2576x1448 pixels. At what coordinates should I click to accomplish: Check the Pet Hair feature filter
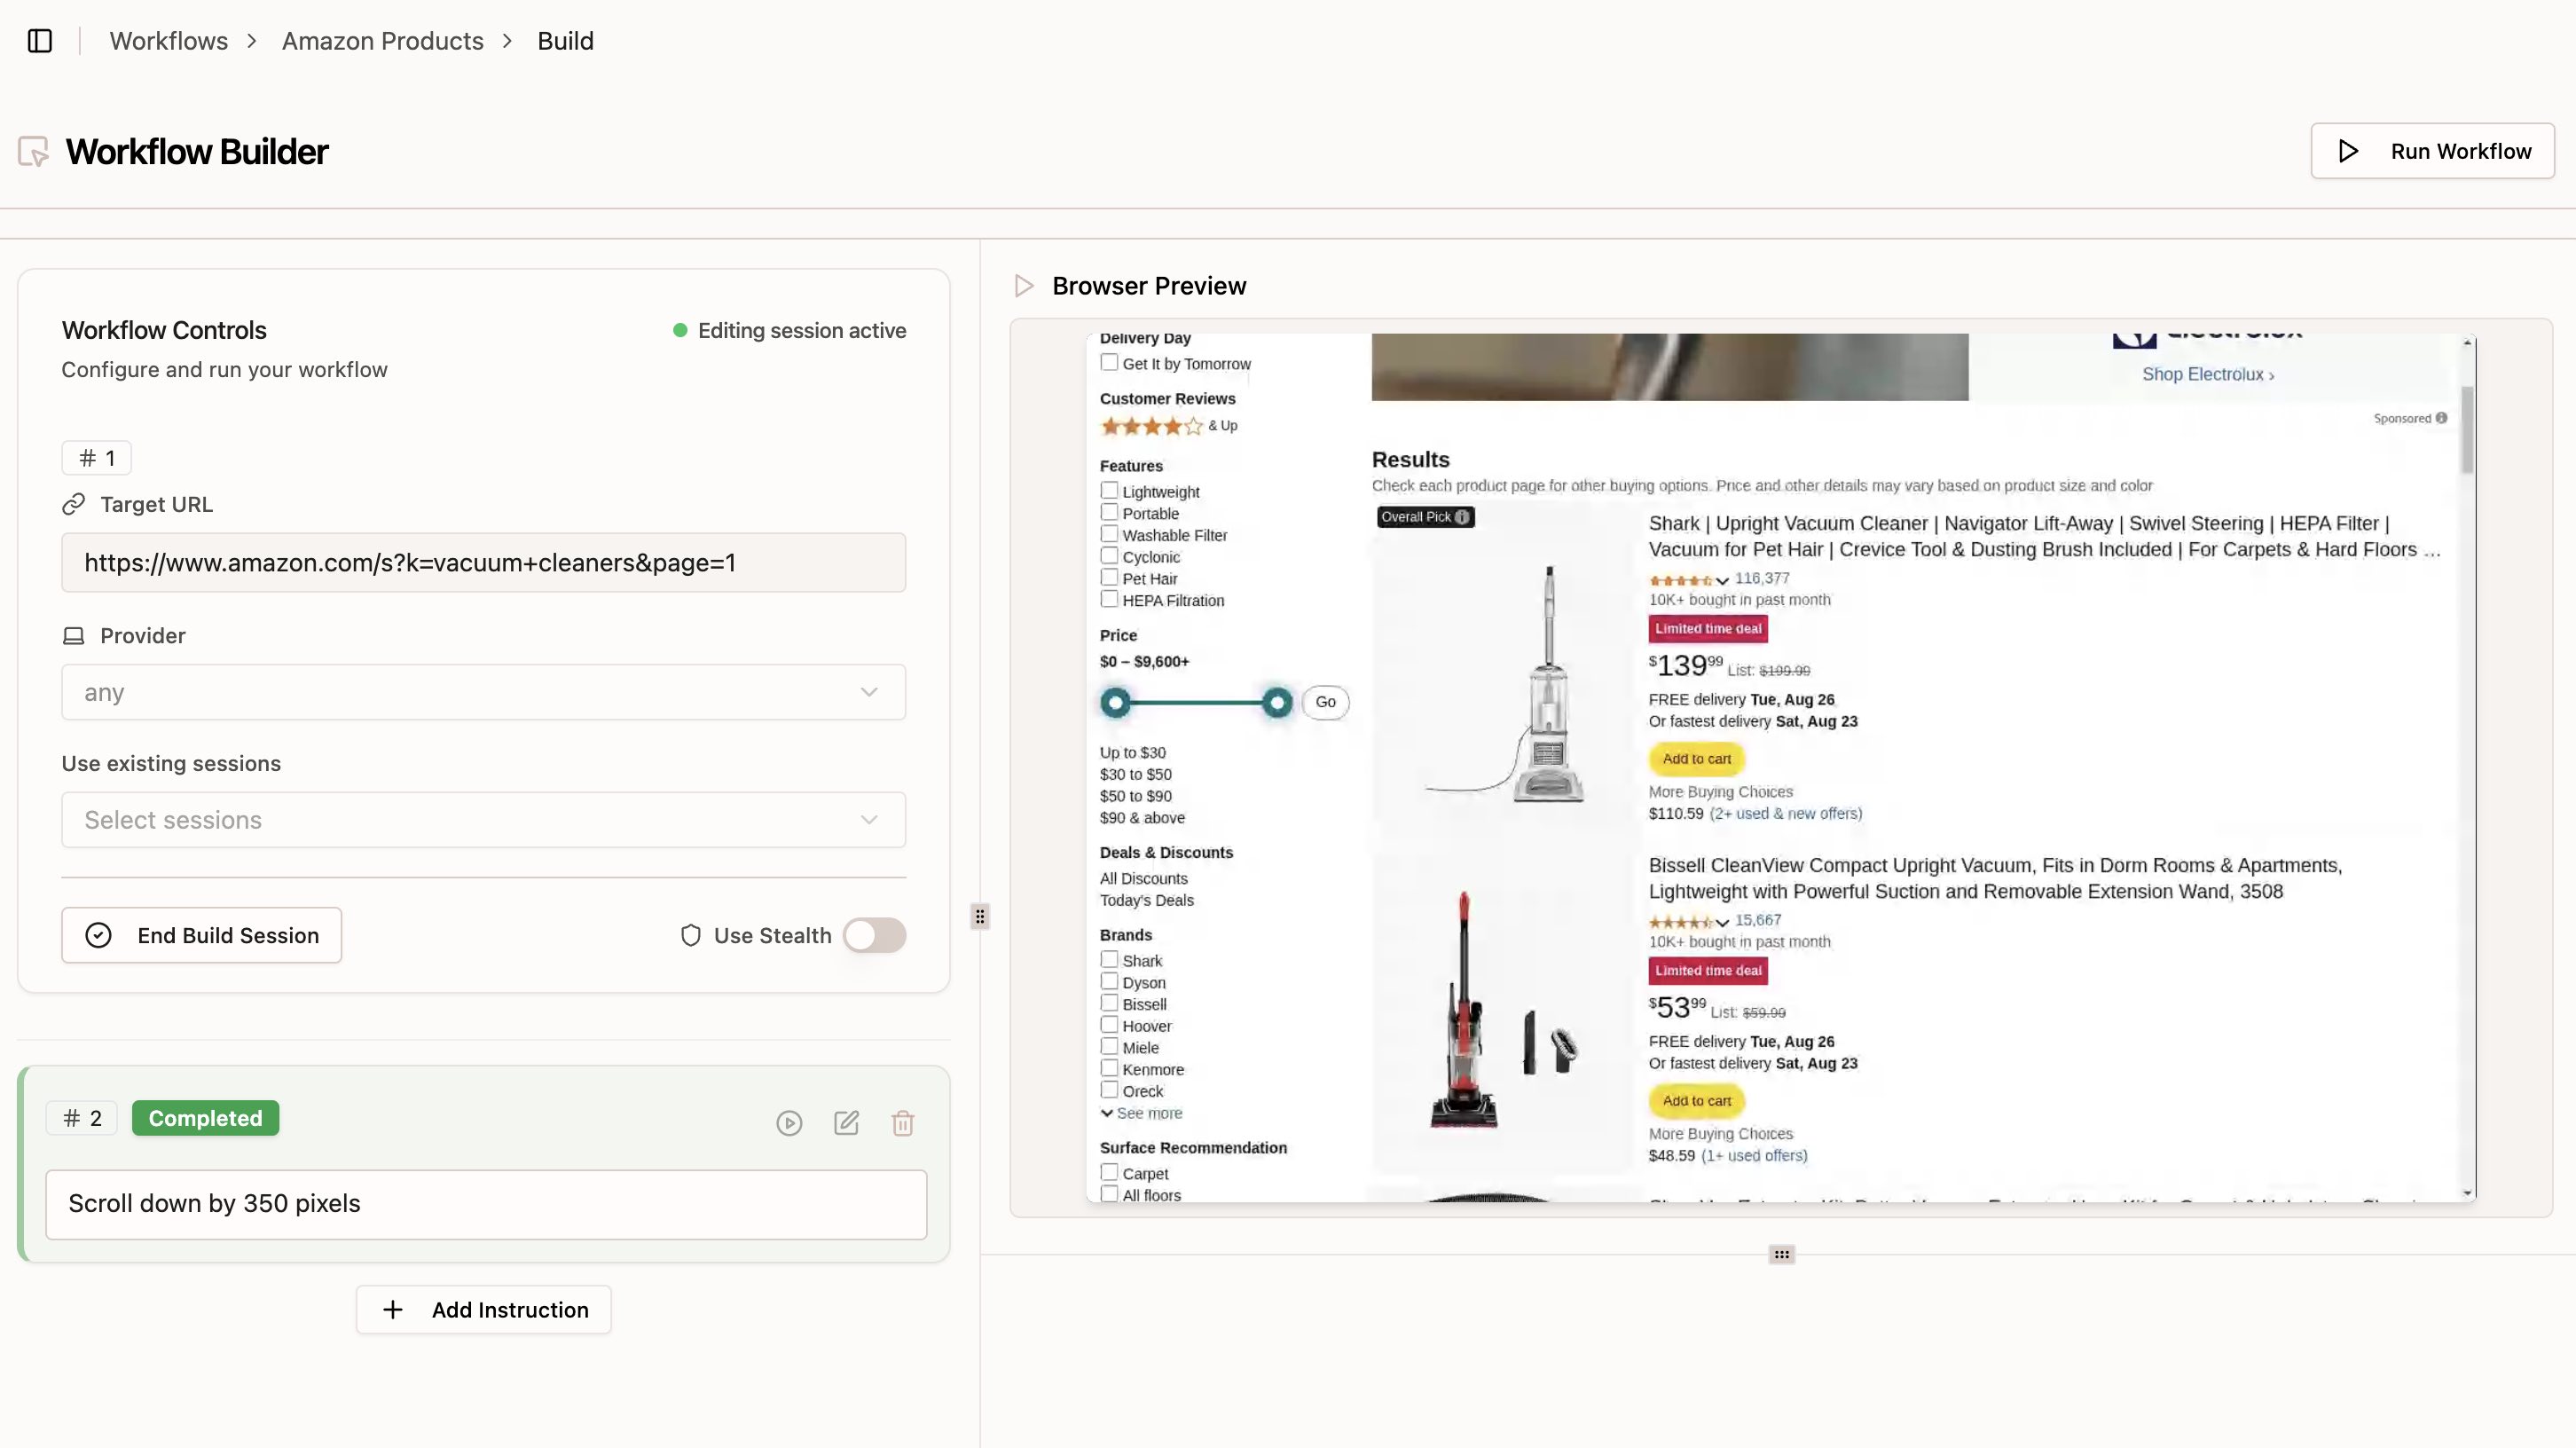click(x=1109, y=578)
